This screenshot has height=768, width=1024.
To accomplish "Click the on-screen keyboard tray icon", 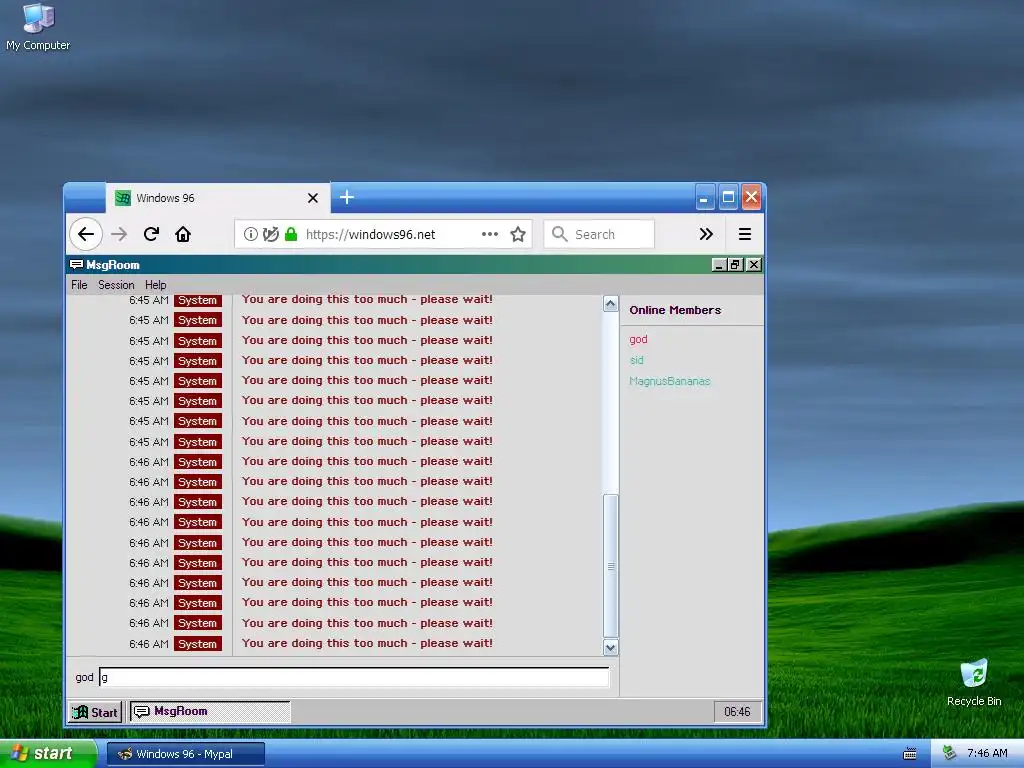I will (x=910, y=754).
